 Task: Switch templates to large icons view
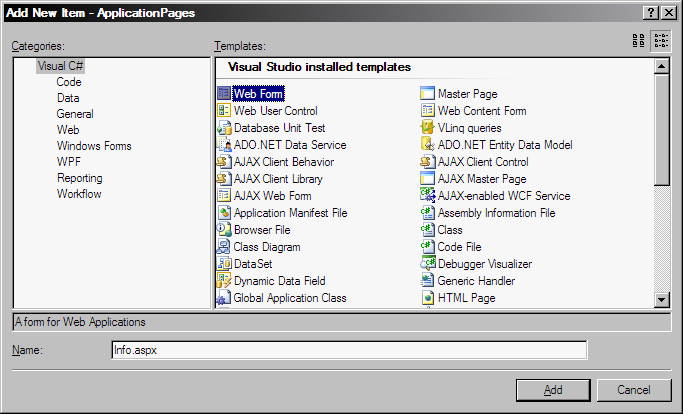(639, 41)
